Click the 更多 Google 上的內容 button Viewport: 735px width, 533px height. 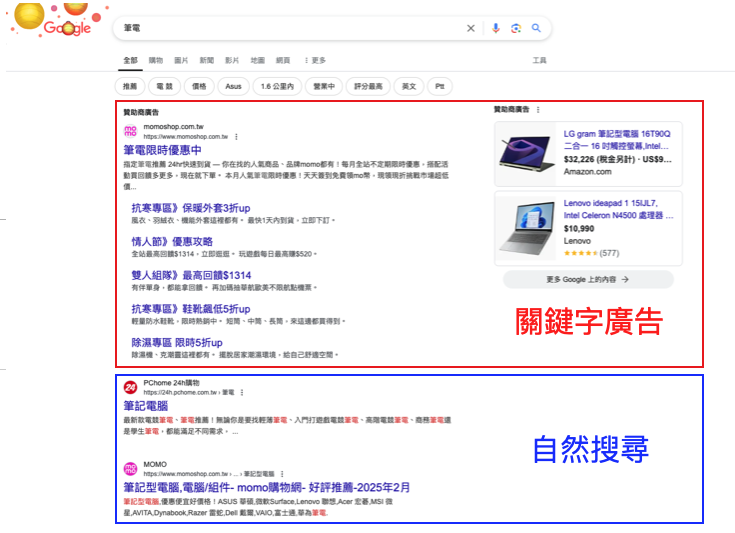click(588, 279)
